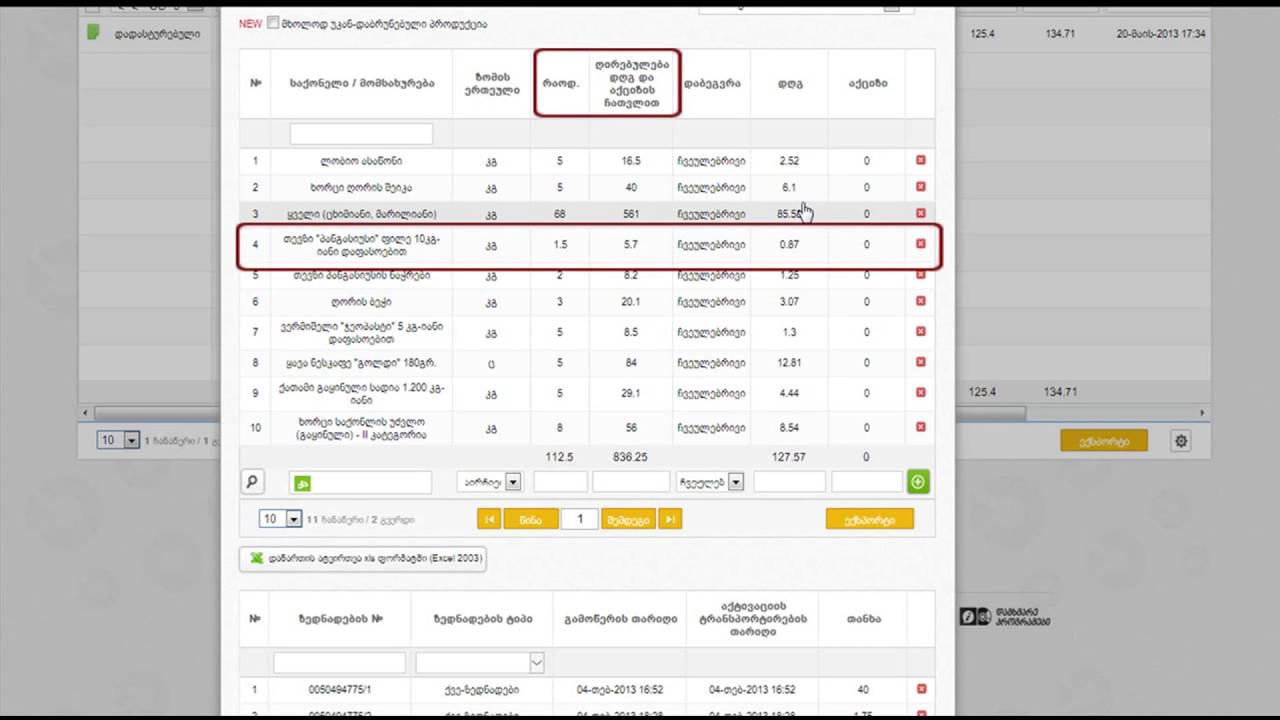Click the 'ზედნადების №' column header
Viewport: 1280px width, 720px height.
point(339,619)
